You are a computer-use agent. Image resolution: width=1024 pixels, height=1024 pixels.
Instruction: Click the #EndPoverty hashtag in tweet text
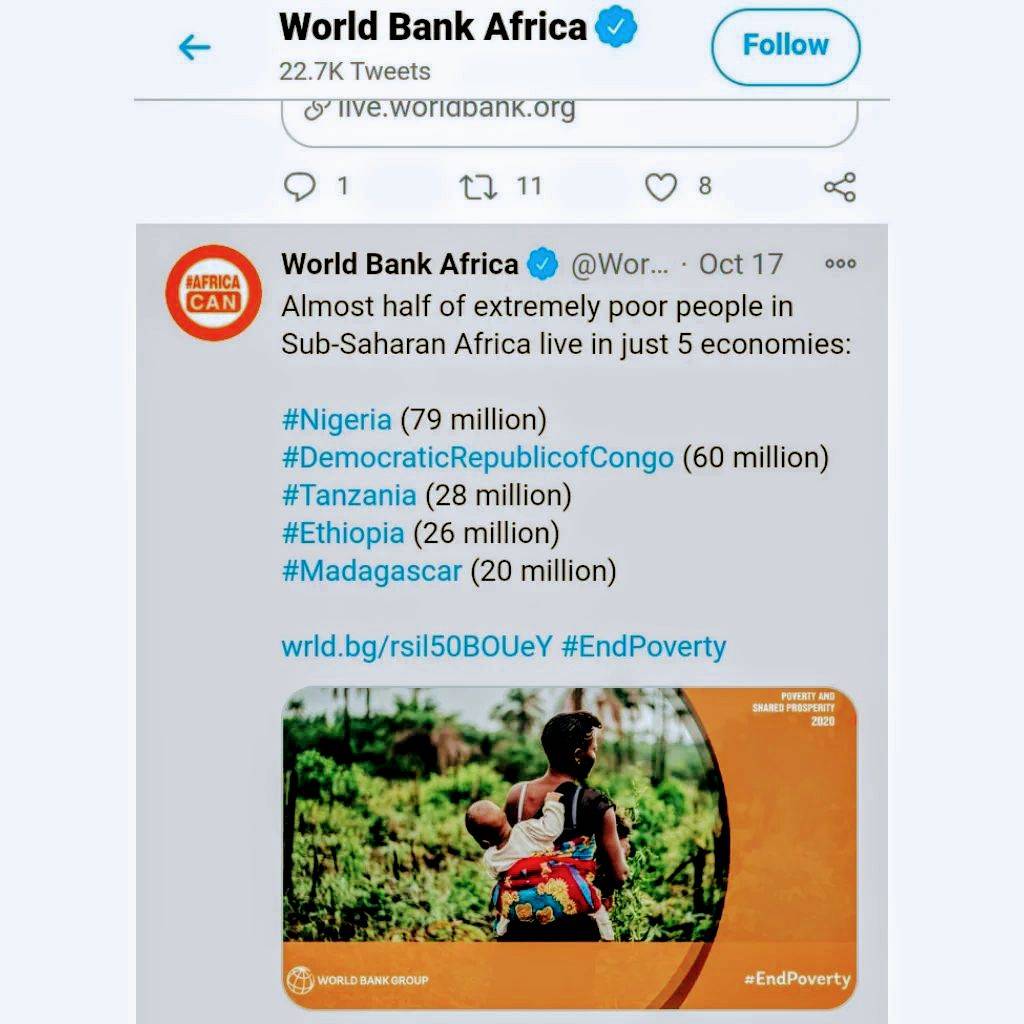[x=644, y=647]
